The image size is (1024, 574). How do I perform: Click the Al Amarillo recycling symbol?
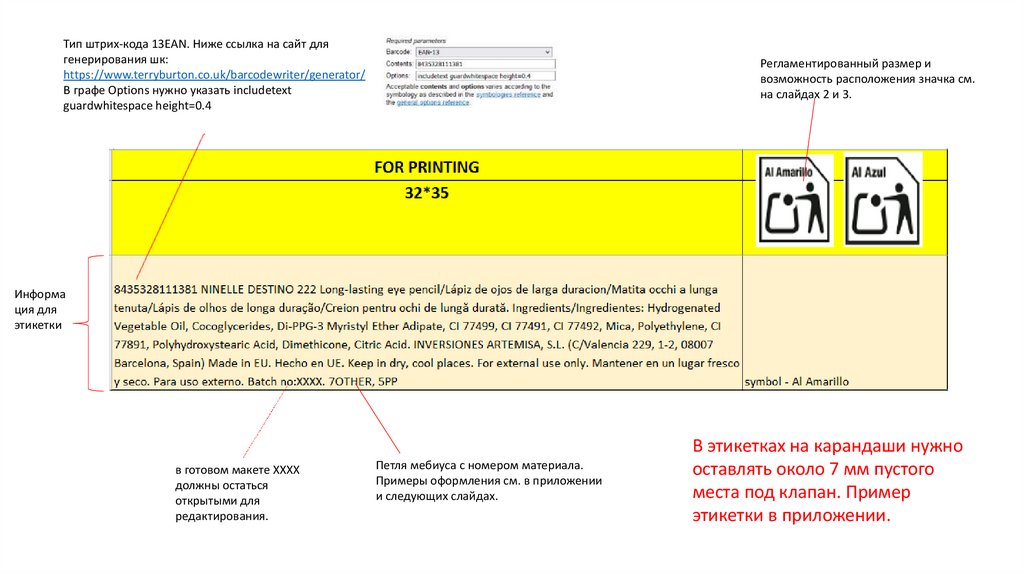pyautogui.click(x=795, y=200)
